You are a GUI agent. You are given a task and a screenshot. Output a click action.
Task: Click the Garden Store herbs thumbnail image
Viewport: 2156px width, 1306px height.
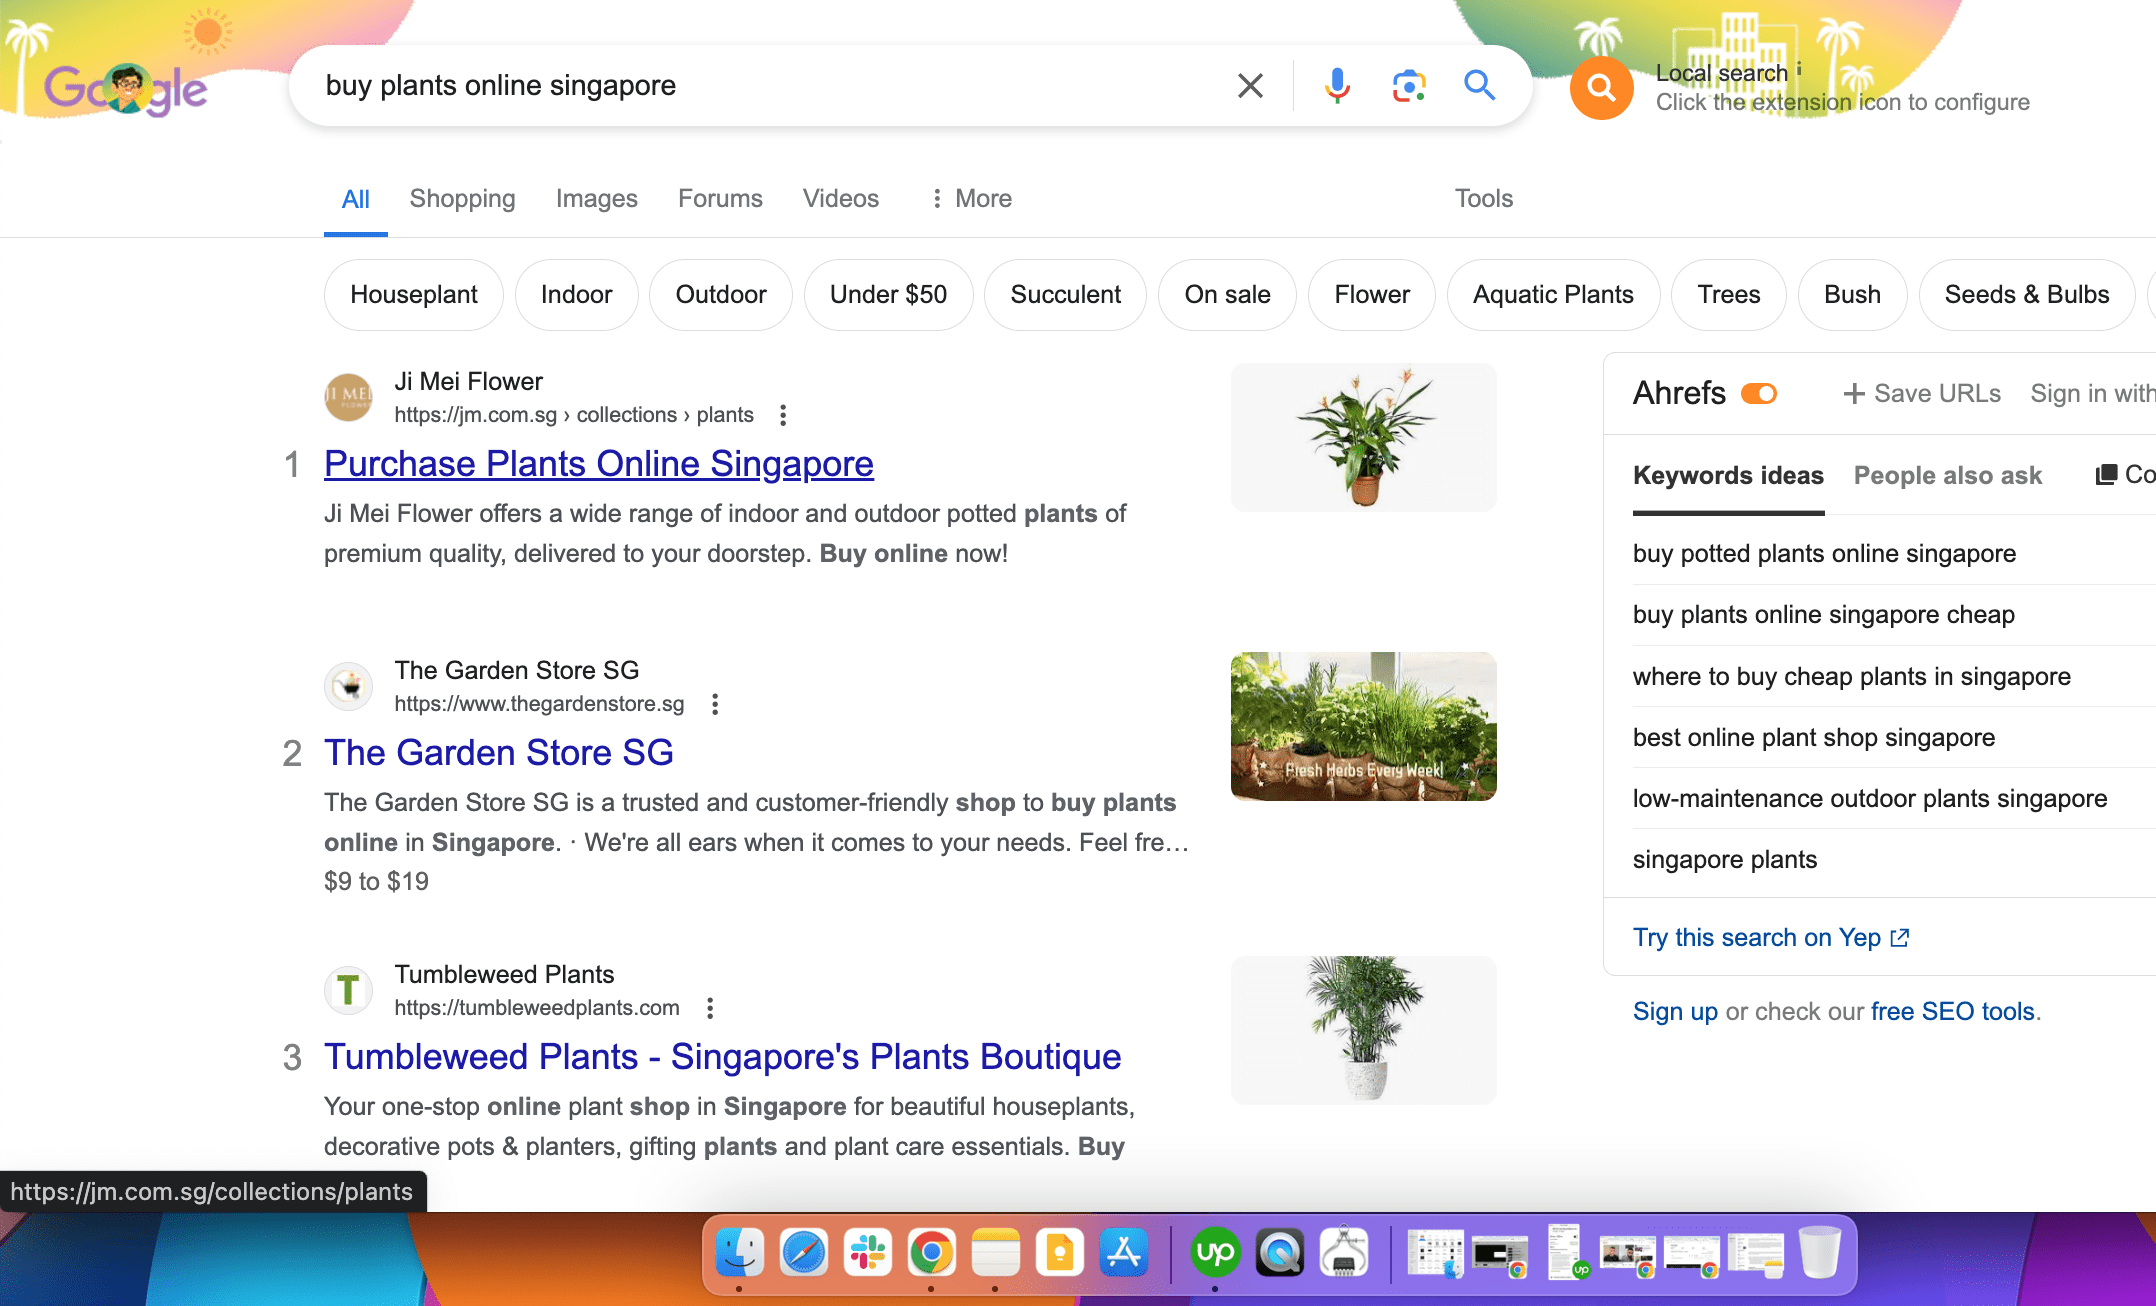[x=1363, y=726]
